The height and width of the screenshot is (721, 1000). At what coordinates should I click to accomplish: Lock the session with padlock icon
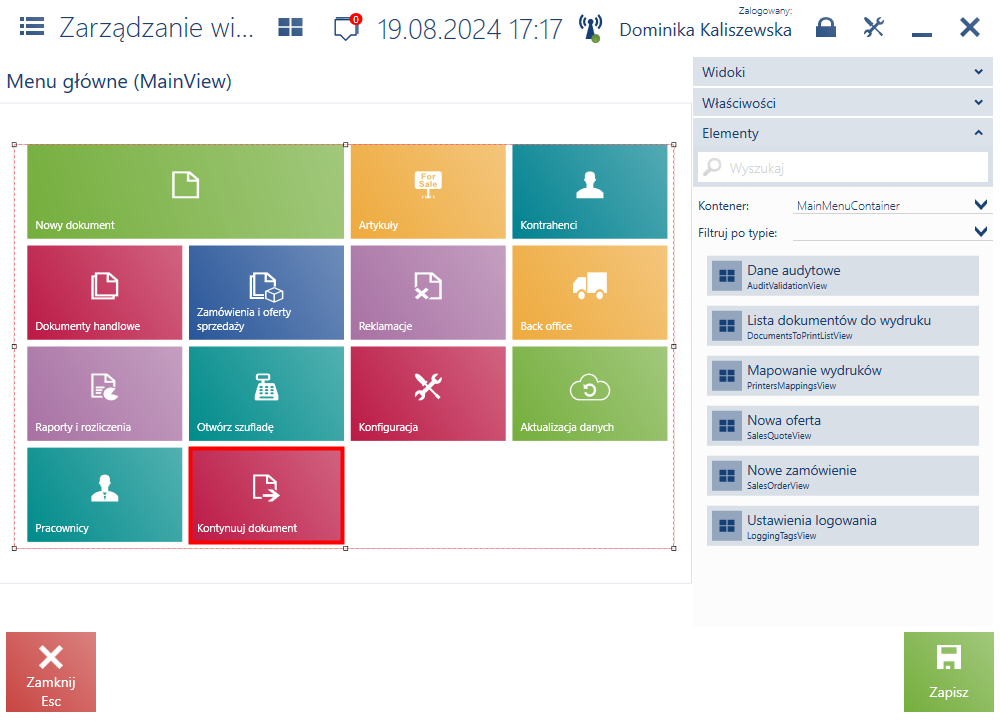click(x=826, y=27)
